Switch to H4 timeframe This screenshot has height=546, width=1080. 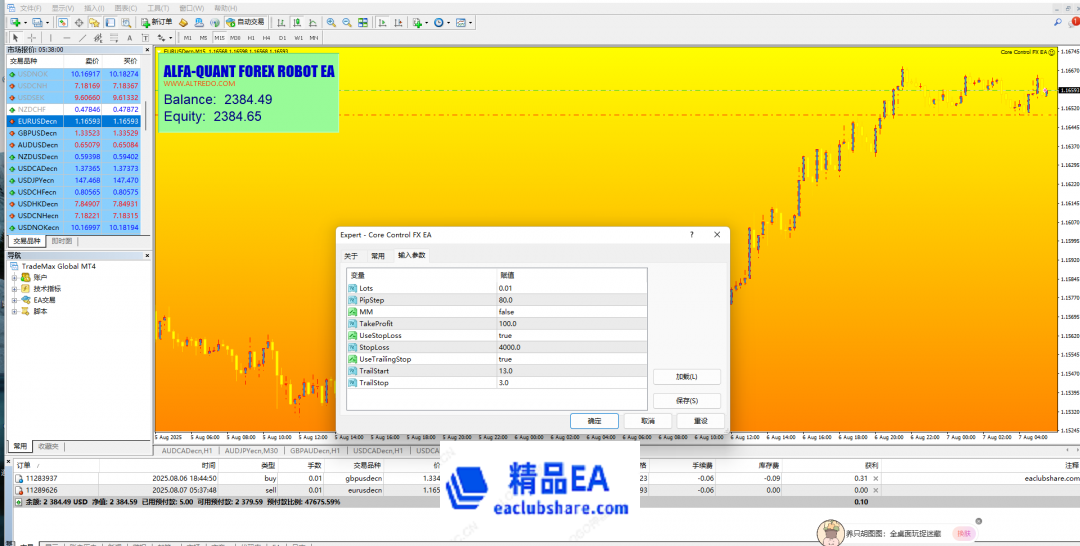[x=267, y=37]
